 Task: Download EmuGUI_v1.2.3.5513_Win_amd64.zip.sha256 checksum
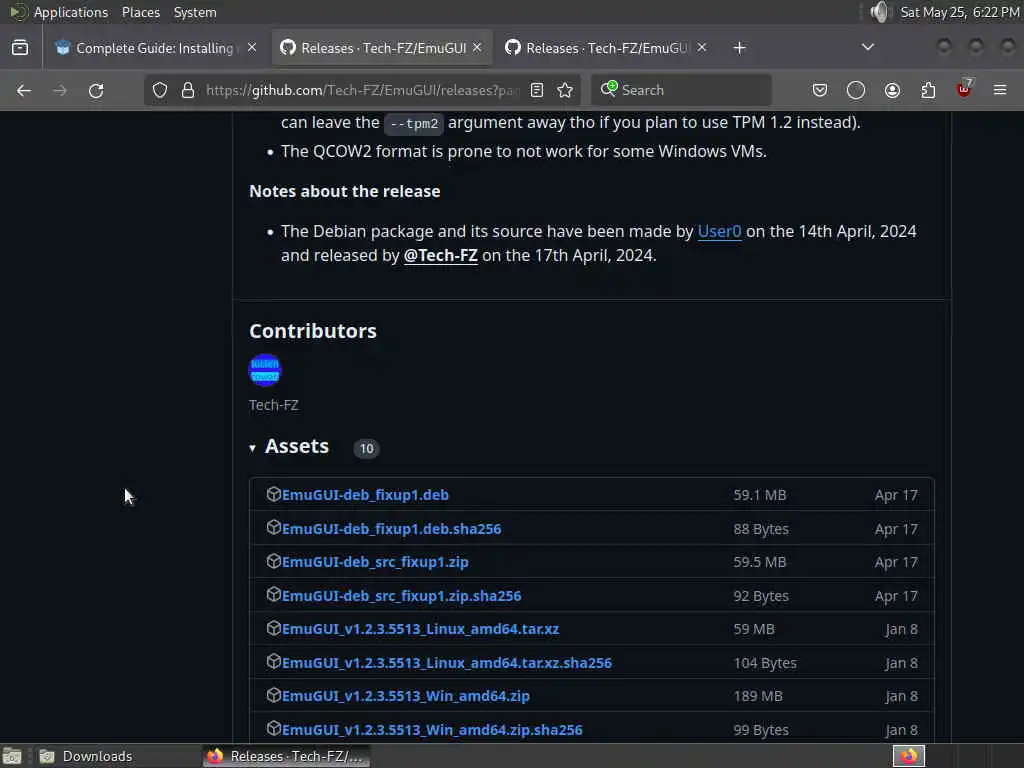click(432, 729)
